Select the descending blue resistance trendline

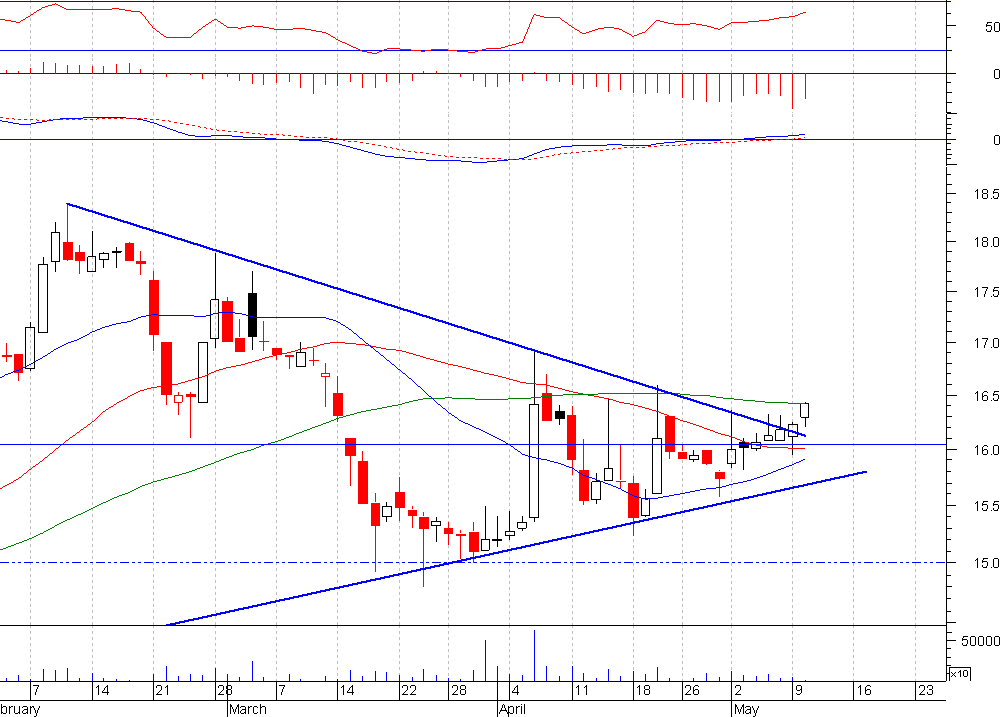(435, 319)
